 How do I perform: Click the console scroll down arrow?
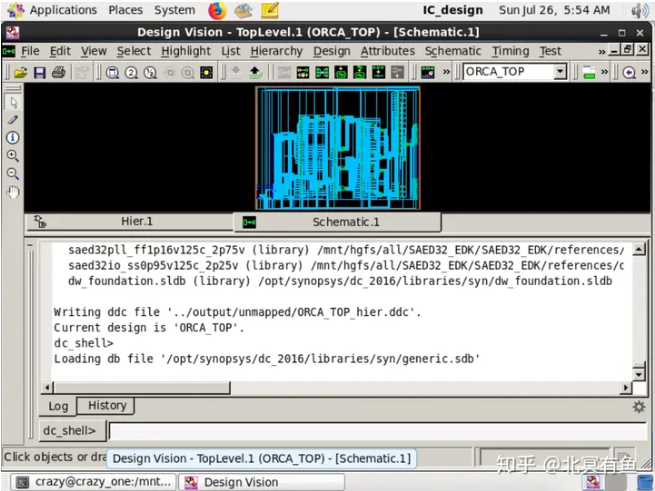pyautogui.click(x=639, y=374)
